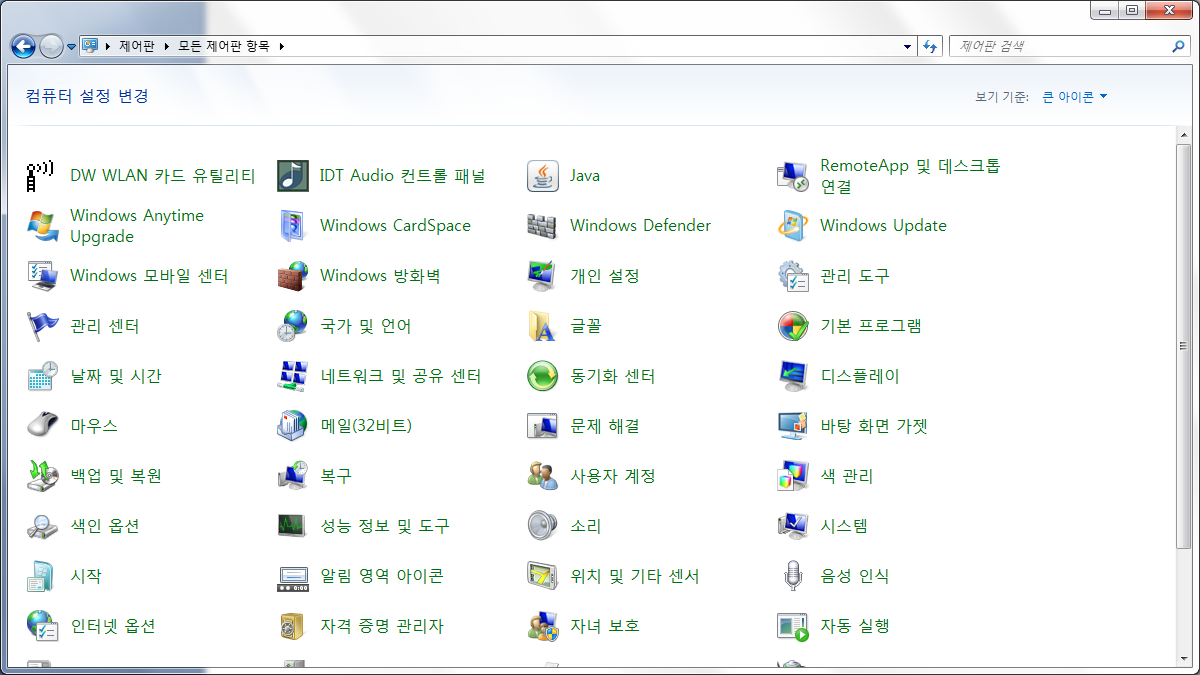Open the 관리 도구 gear icon
Image resolution: width=1200 pixels, height=675 pixels.
pyautogui.click(x=793, y=276)
